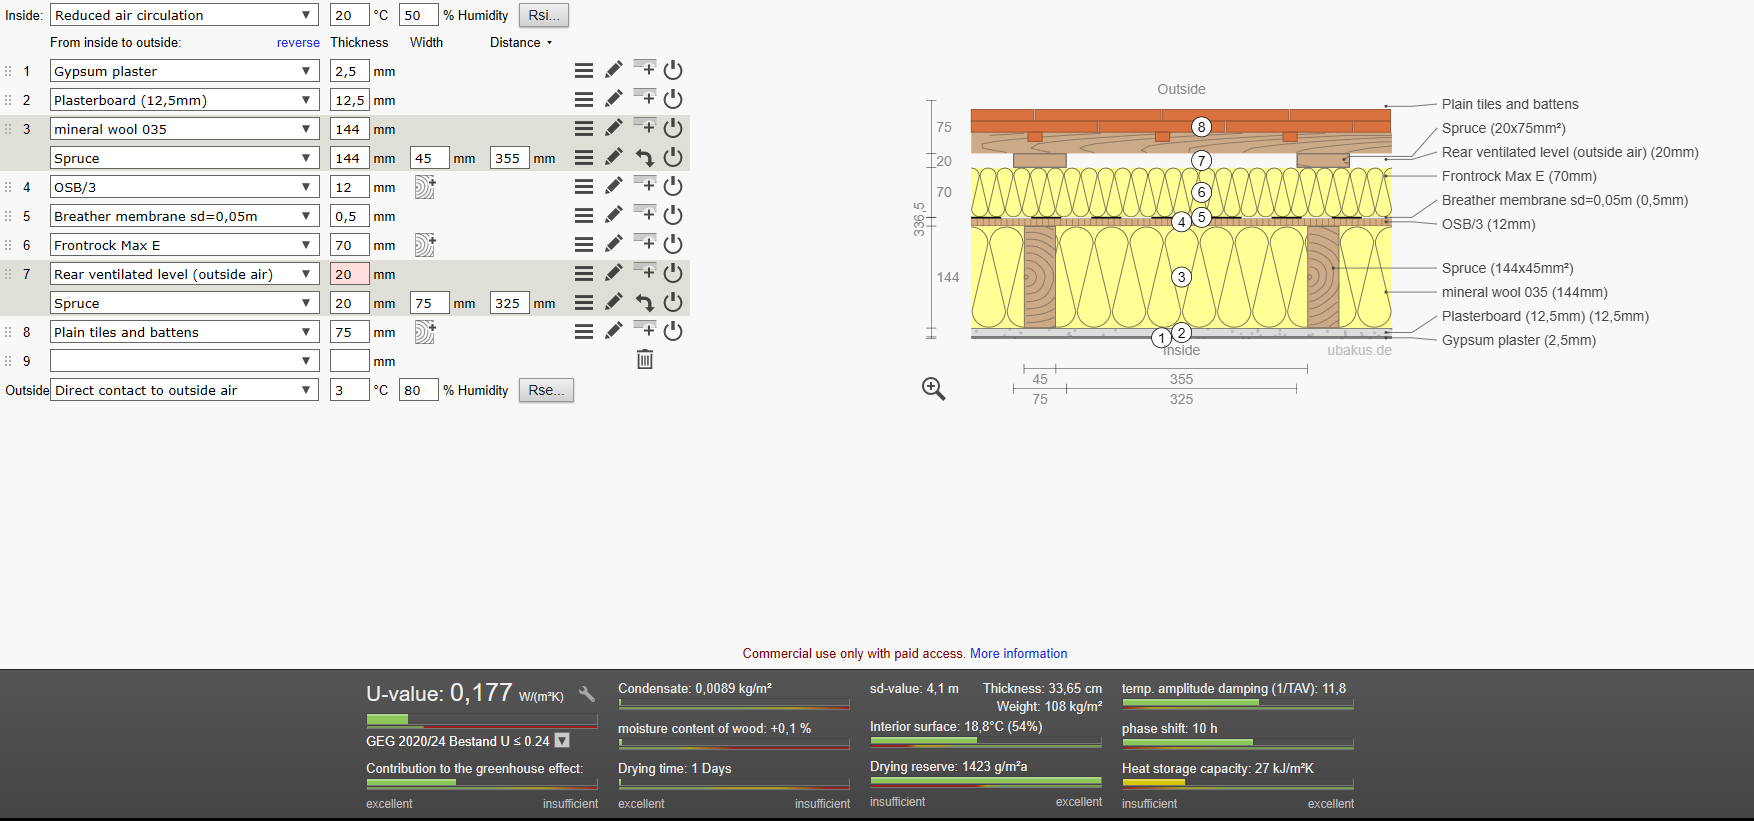The image size is (1754, 821).
Task: Click the pencil edit icon for Gypsum plaster
Action: [x=613, y=70]
